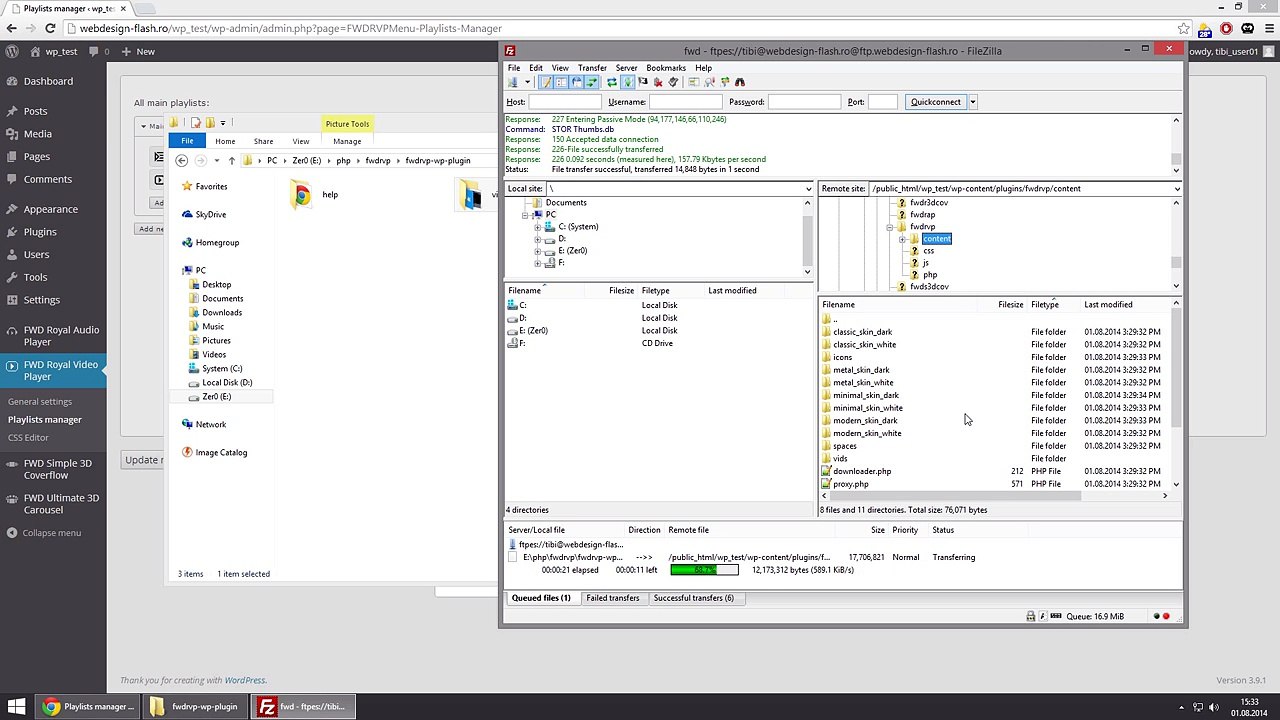Click into the Host input field
Screen dimensions: 1280x720
pyautogui.click(x=565, y=102)
